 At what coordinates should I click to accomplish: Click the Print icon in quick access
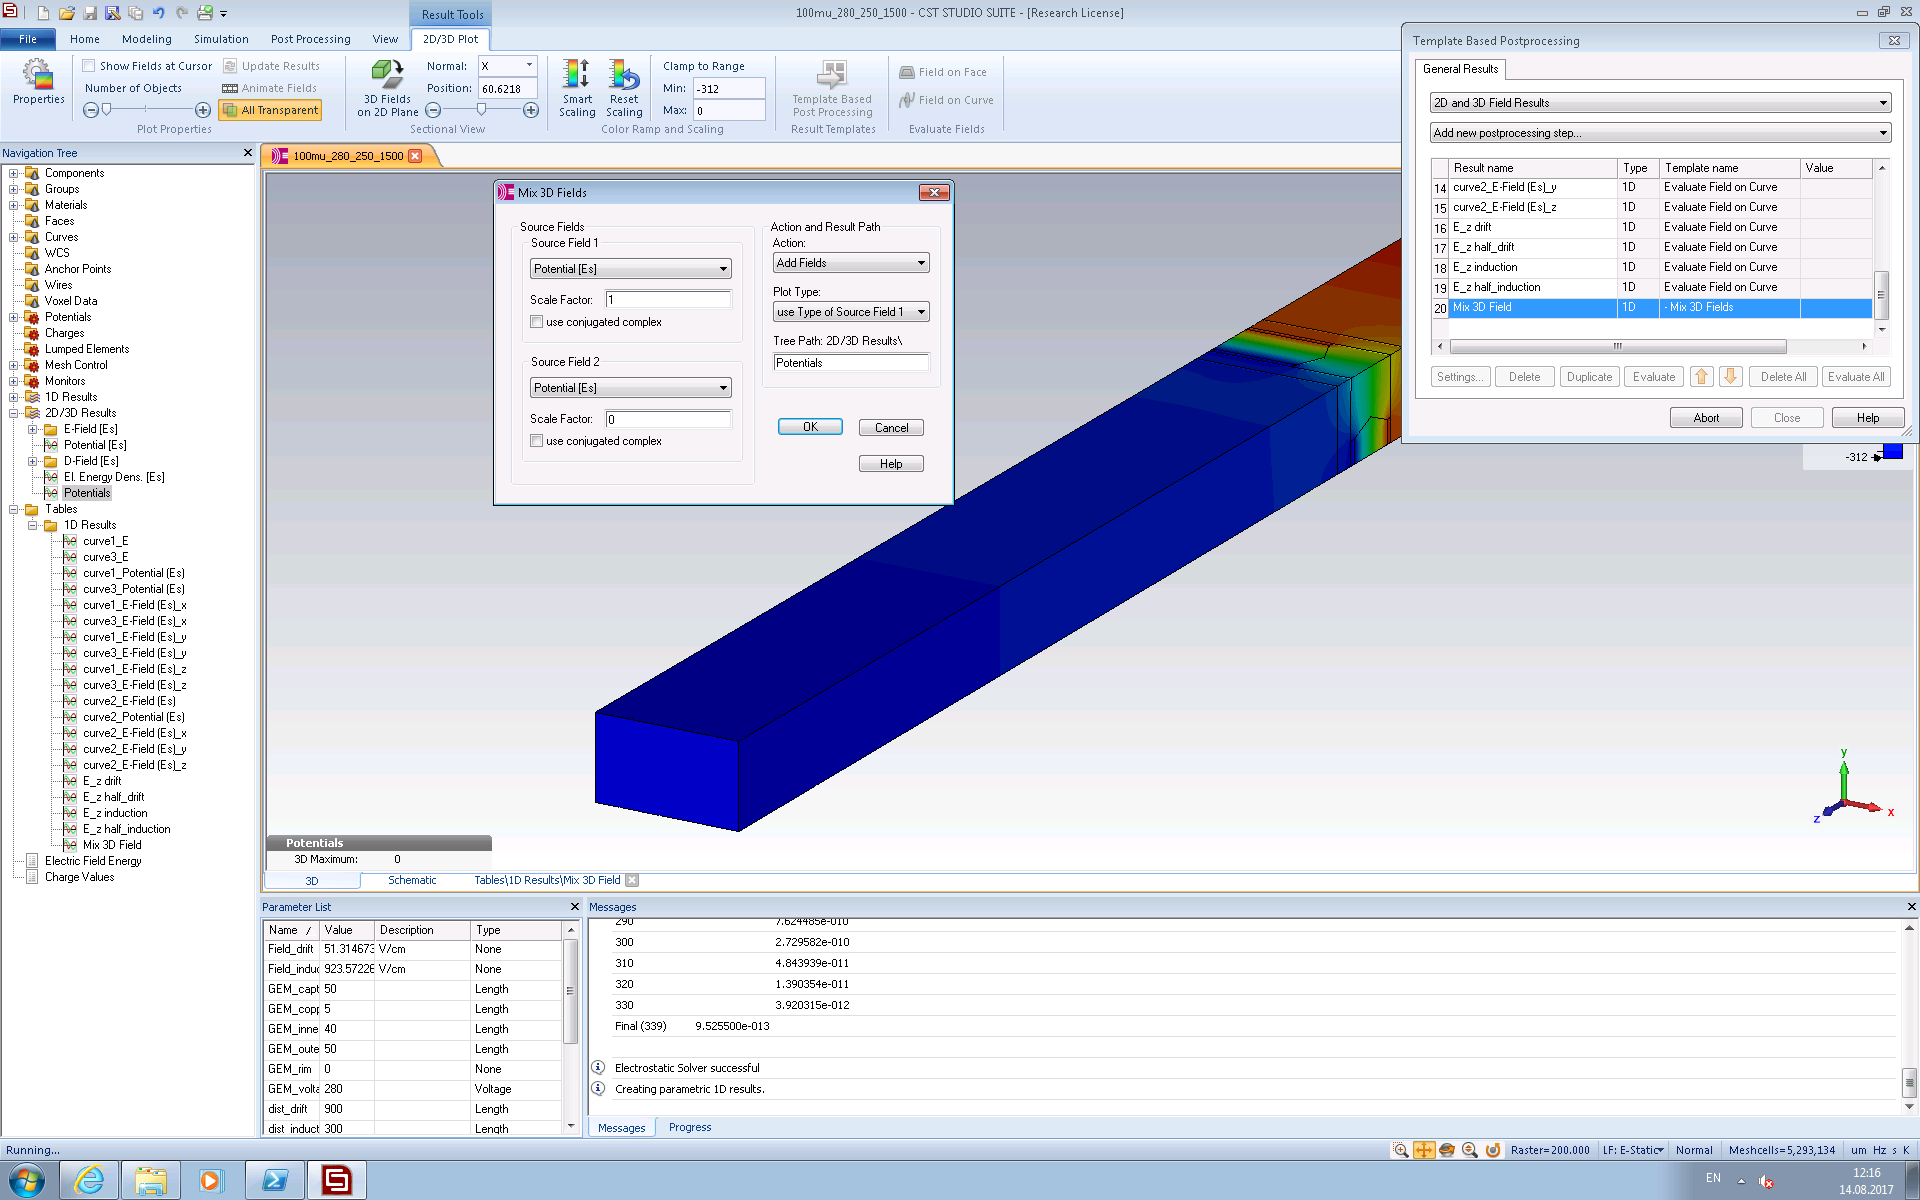(x=205, y=13)
